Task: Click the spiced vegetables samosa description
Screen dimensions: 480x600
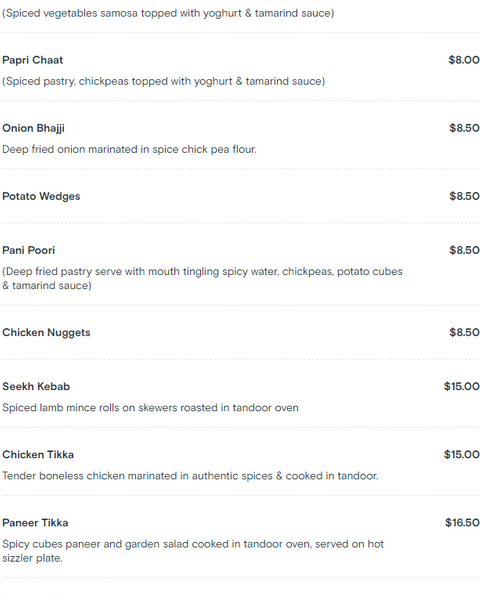Action: click(168, 13)
